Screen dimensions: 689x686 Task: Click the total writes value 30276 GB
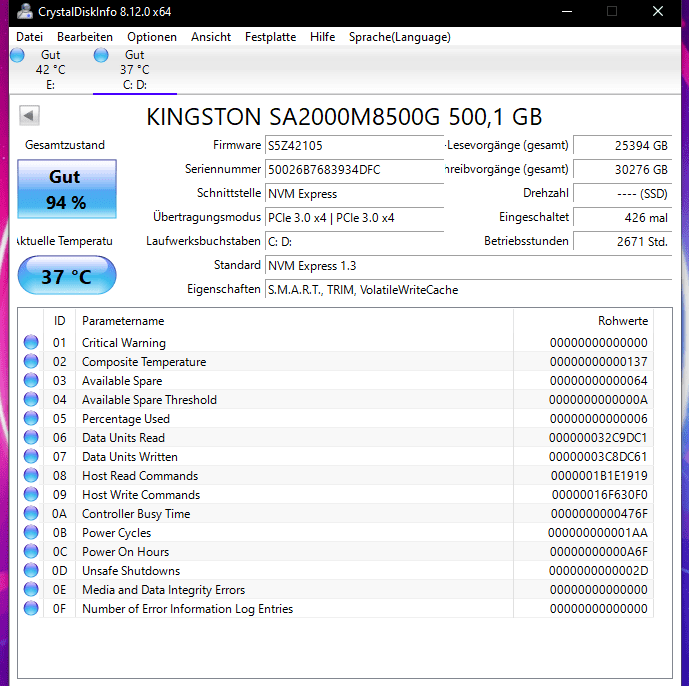pos(623,170)
